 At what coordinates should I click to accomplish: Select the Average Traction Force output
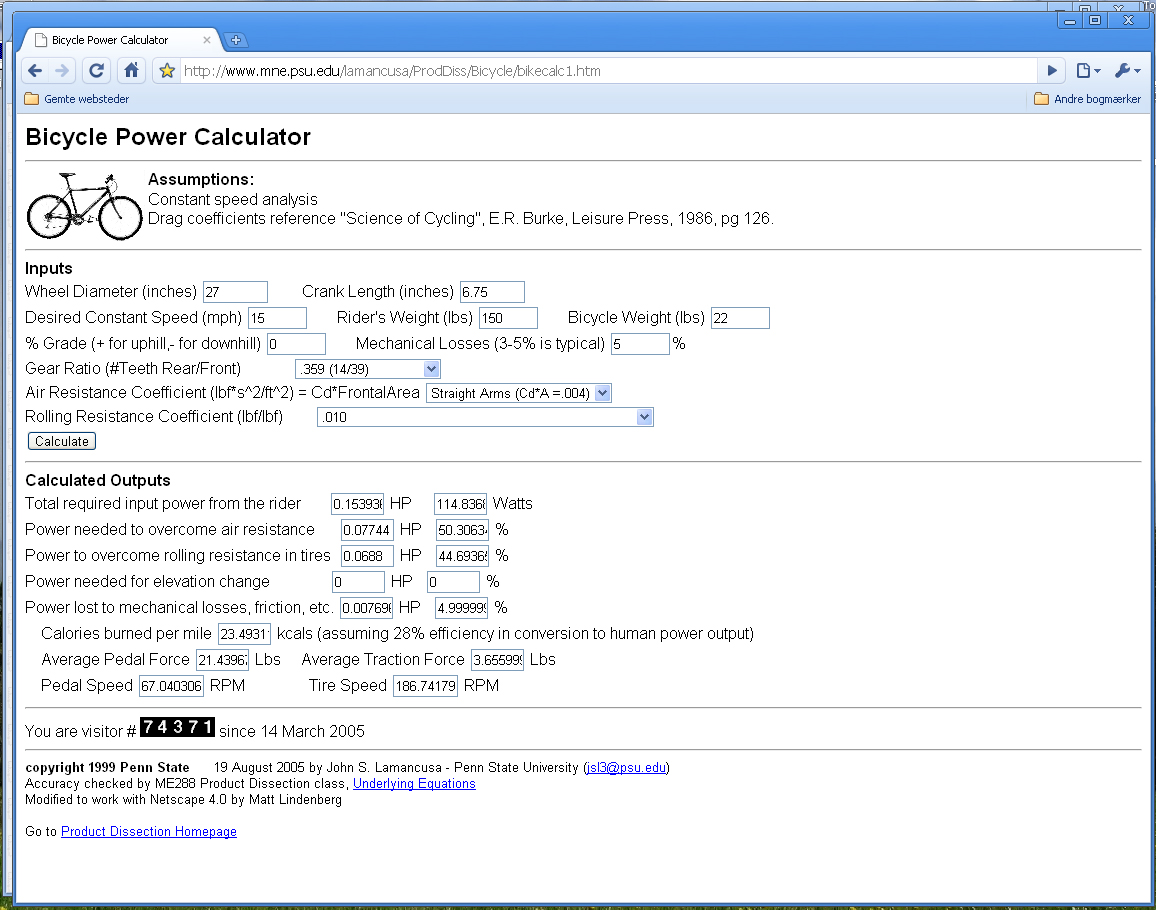click(498, 660)
